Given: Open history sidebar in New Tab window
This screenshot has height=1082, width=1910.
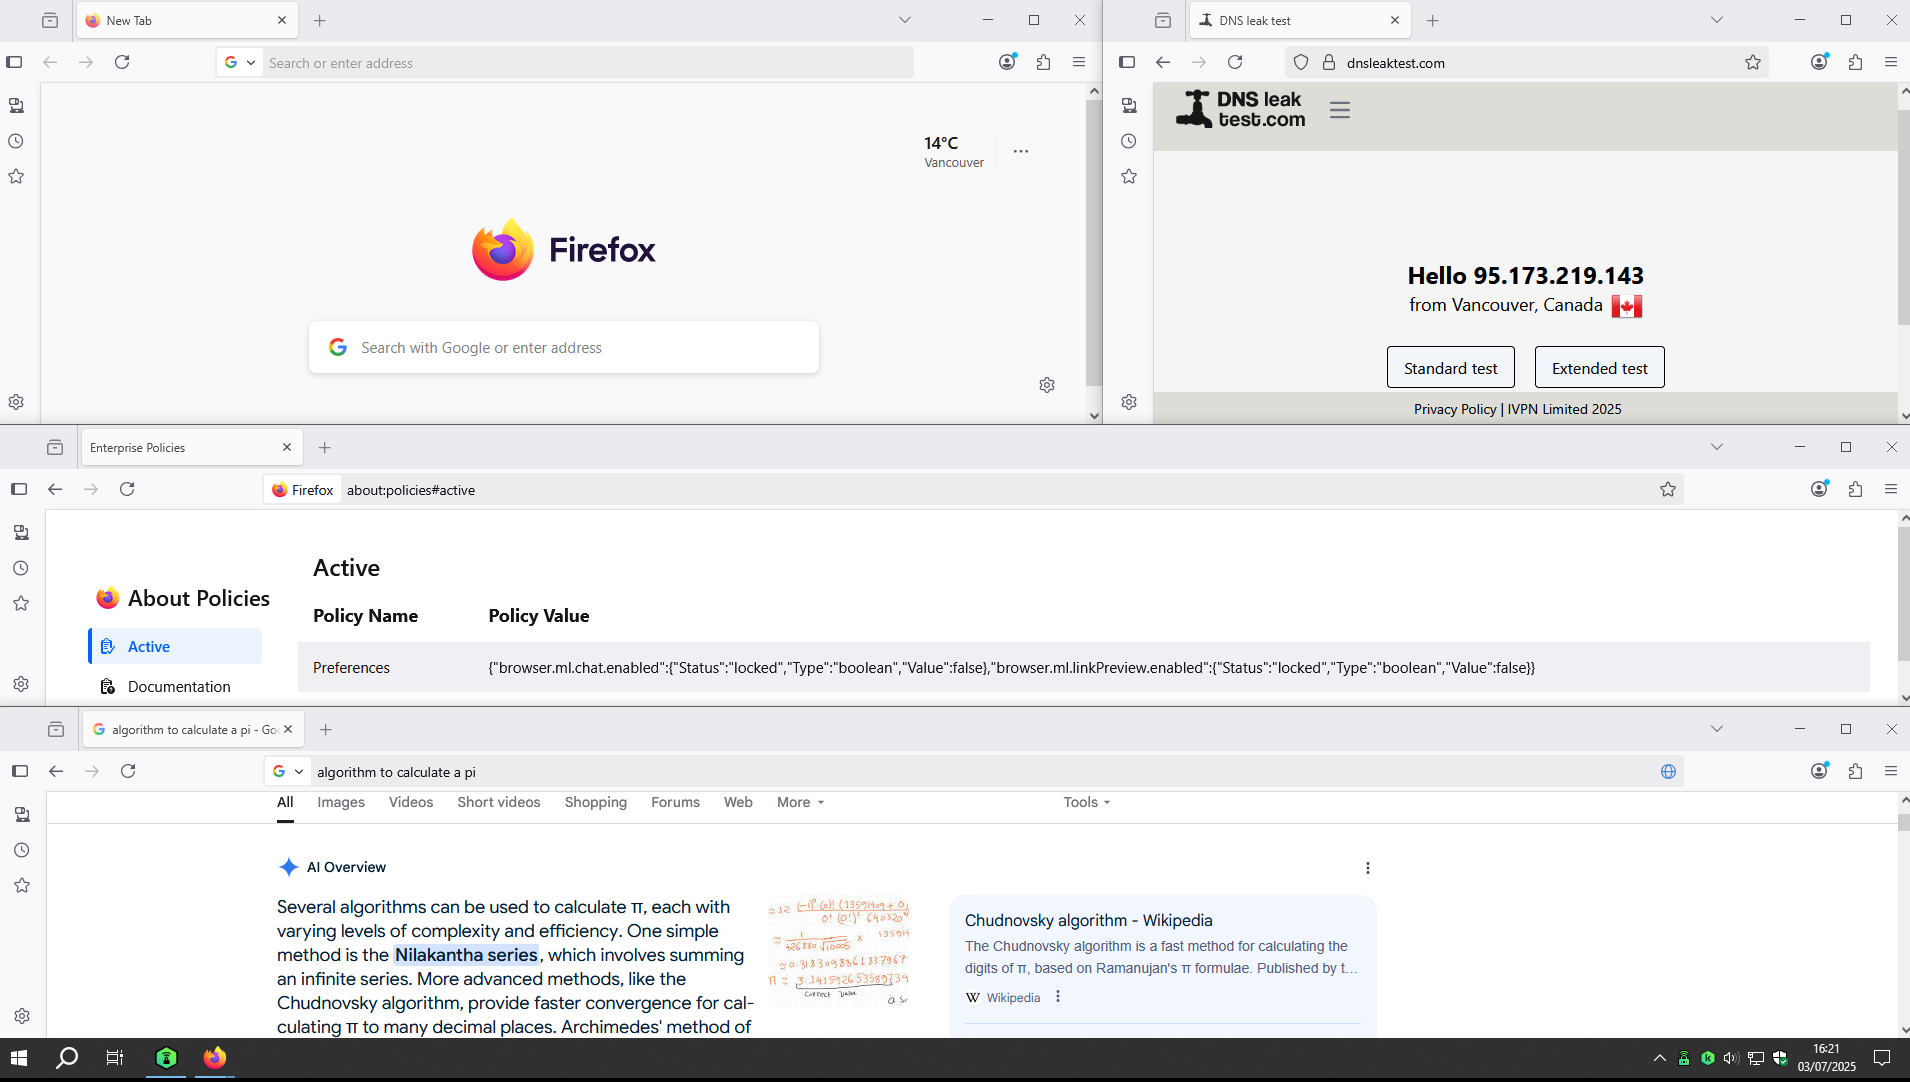Looking at the screenshot, I should pyautogui.click(x=16, y=141).
